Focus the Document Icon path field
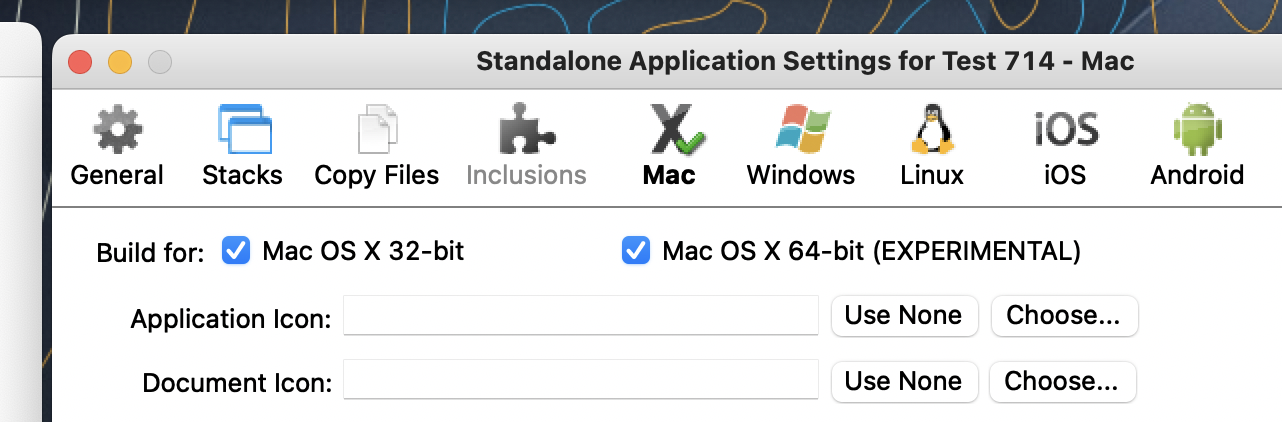Viewport: 1282px width, 422px height. 581,381
